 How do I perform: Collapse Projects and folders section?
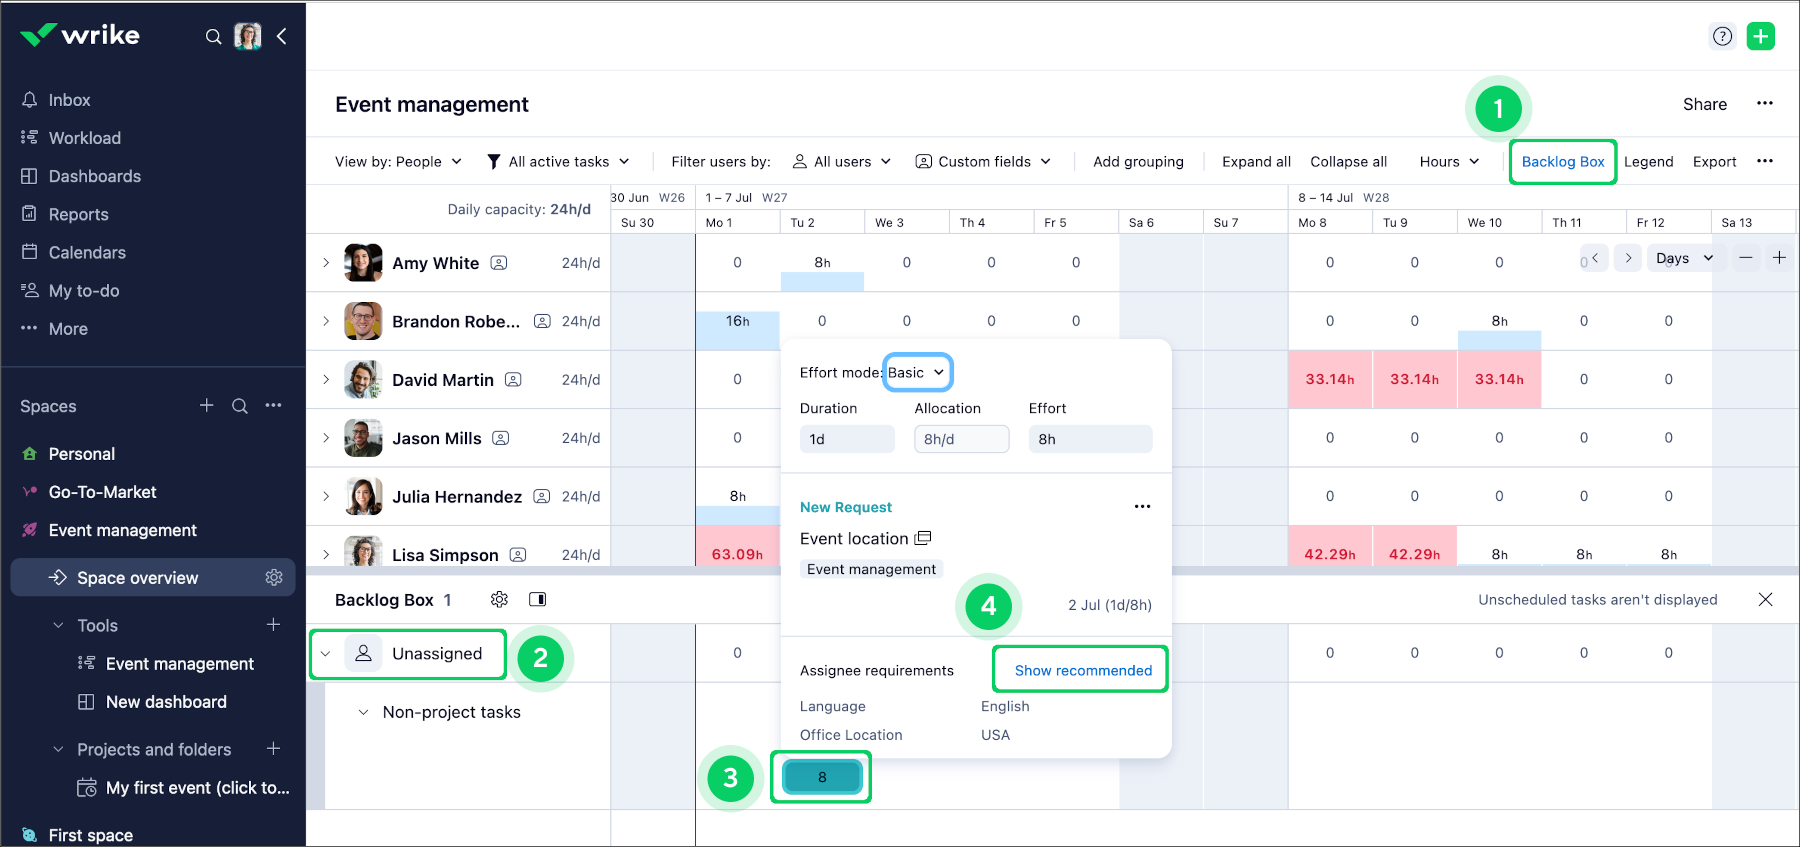coord(58,749)
